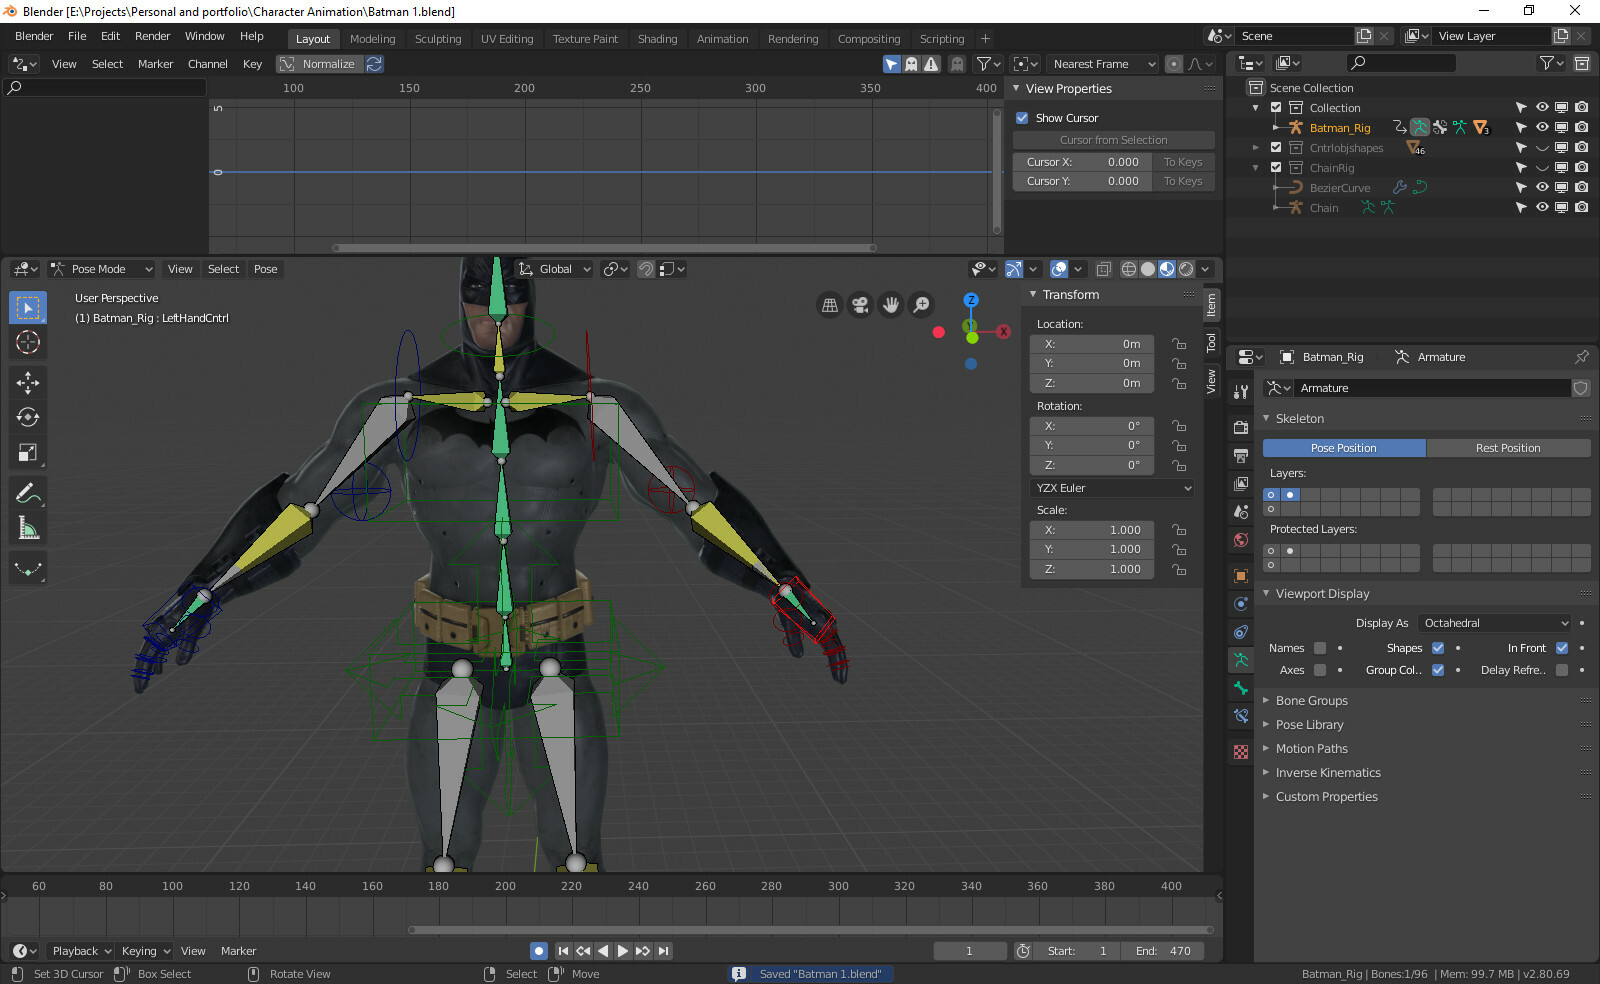Choose the Move tool in the toolbar
The height and width of the screenshot is (984, 1600).
[x=28, y=382]
